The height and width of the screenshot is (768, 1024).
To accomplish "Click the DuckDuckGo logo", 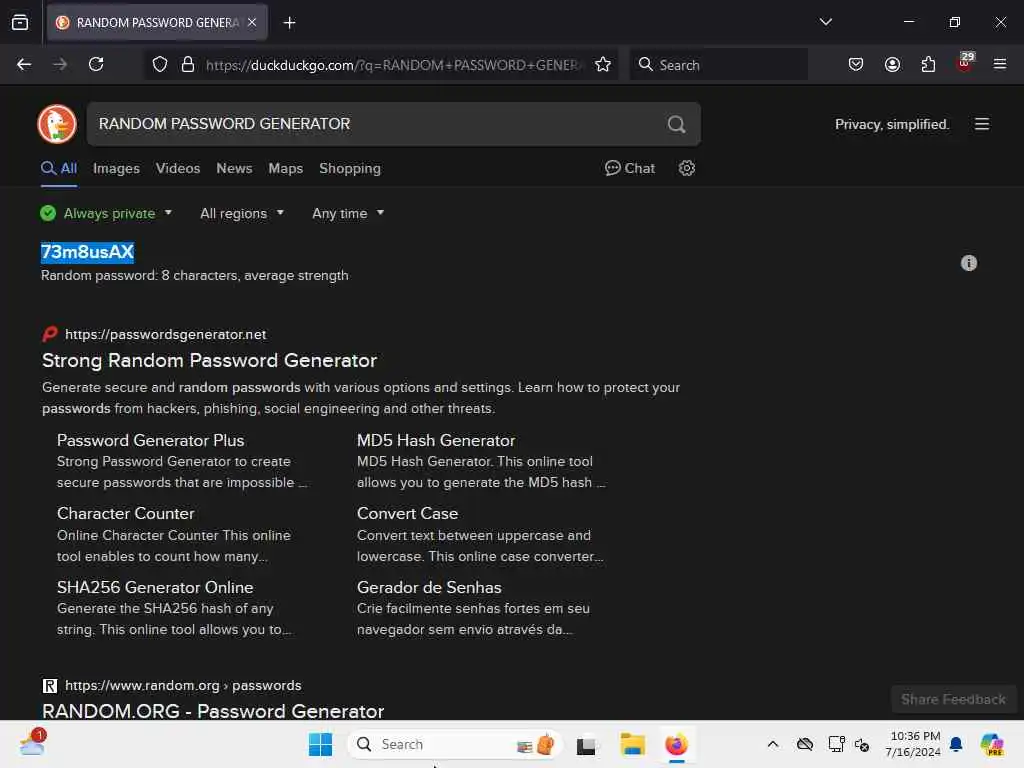I will pyautogui.click(x=57, y=124).
